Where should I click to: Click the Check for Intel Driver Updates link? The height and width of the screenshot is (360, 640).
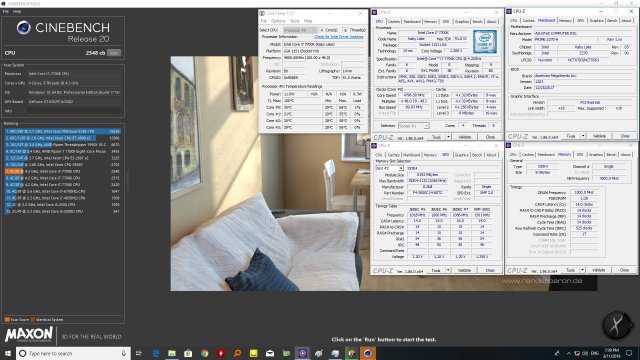(x=338, y=37)
